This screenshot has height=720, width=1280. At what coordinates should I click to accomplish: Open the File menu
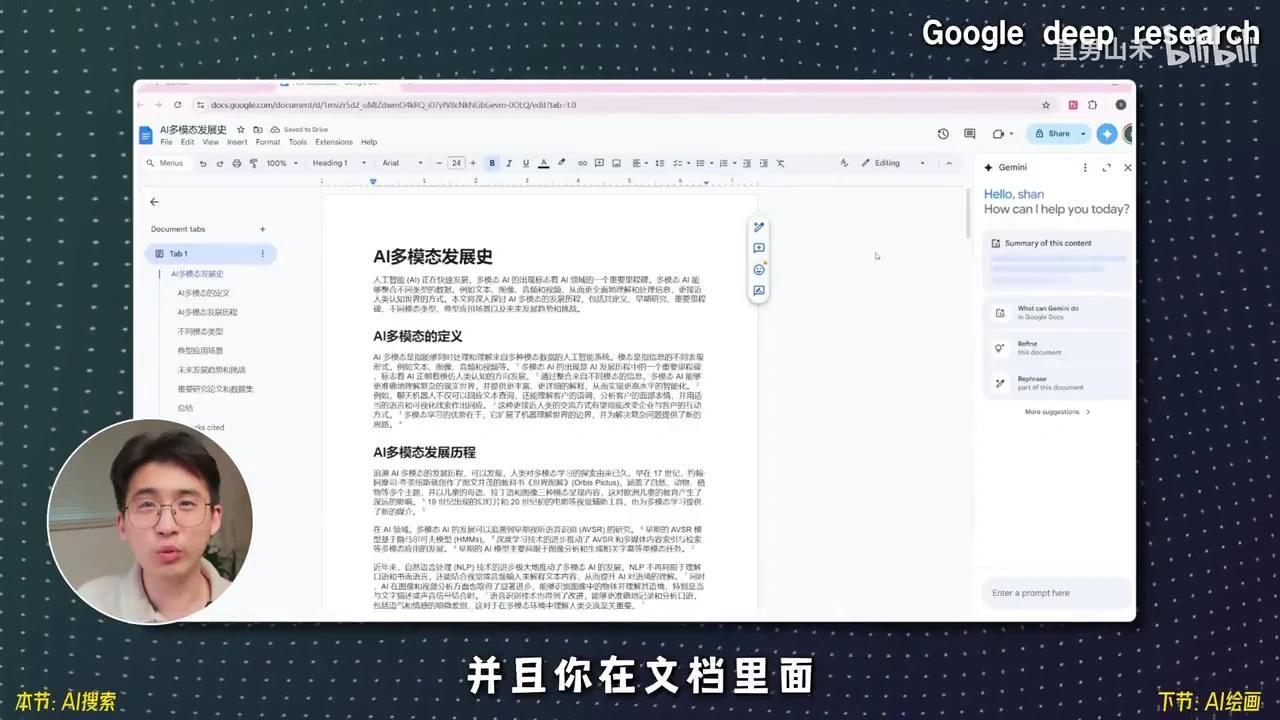(x=166, y=142)
